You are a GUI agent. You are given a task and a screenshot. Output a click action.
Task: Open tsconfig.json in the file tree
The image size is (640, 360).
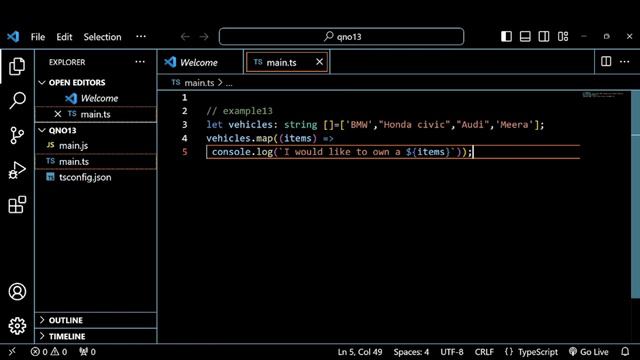pos(96,177)
